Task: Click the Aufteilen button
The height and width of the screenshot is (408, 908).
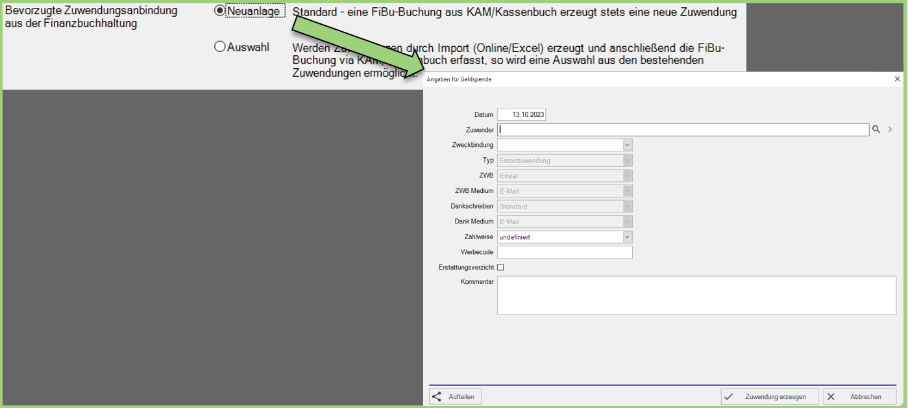Action: [x=455, y=397]
